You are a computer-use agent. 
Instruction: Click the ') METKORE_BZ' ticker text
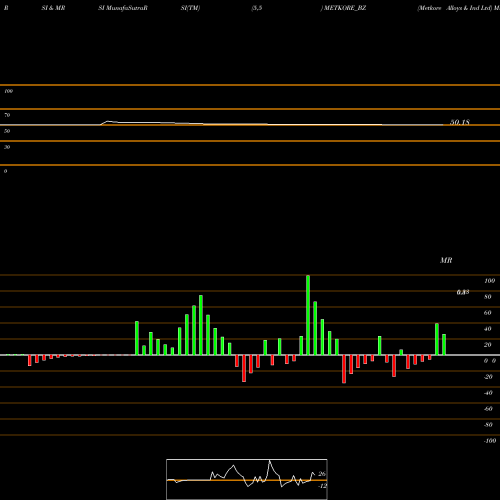tap(343, 8)
